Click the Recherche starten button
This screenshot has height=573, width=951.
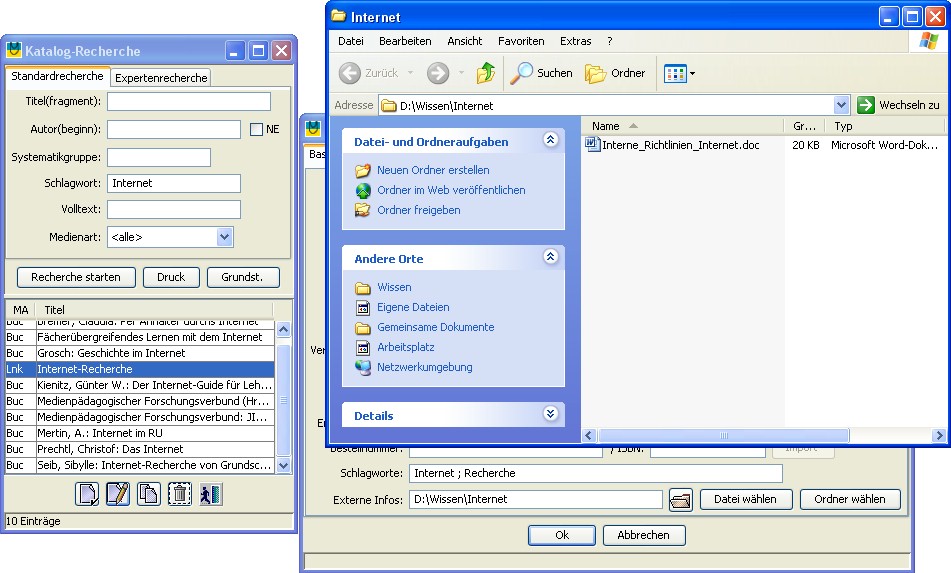point(76,277)
